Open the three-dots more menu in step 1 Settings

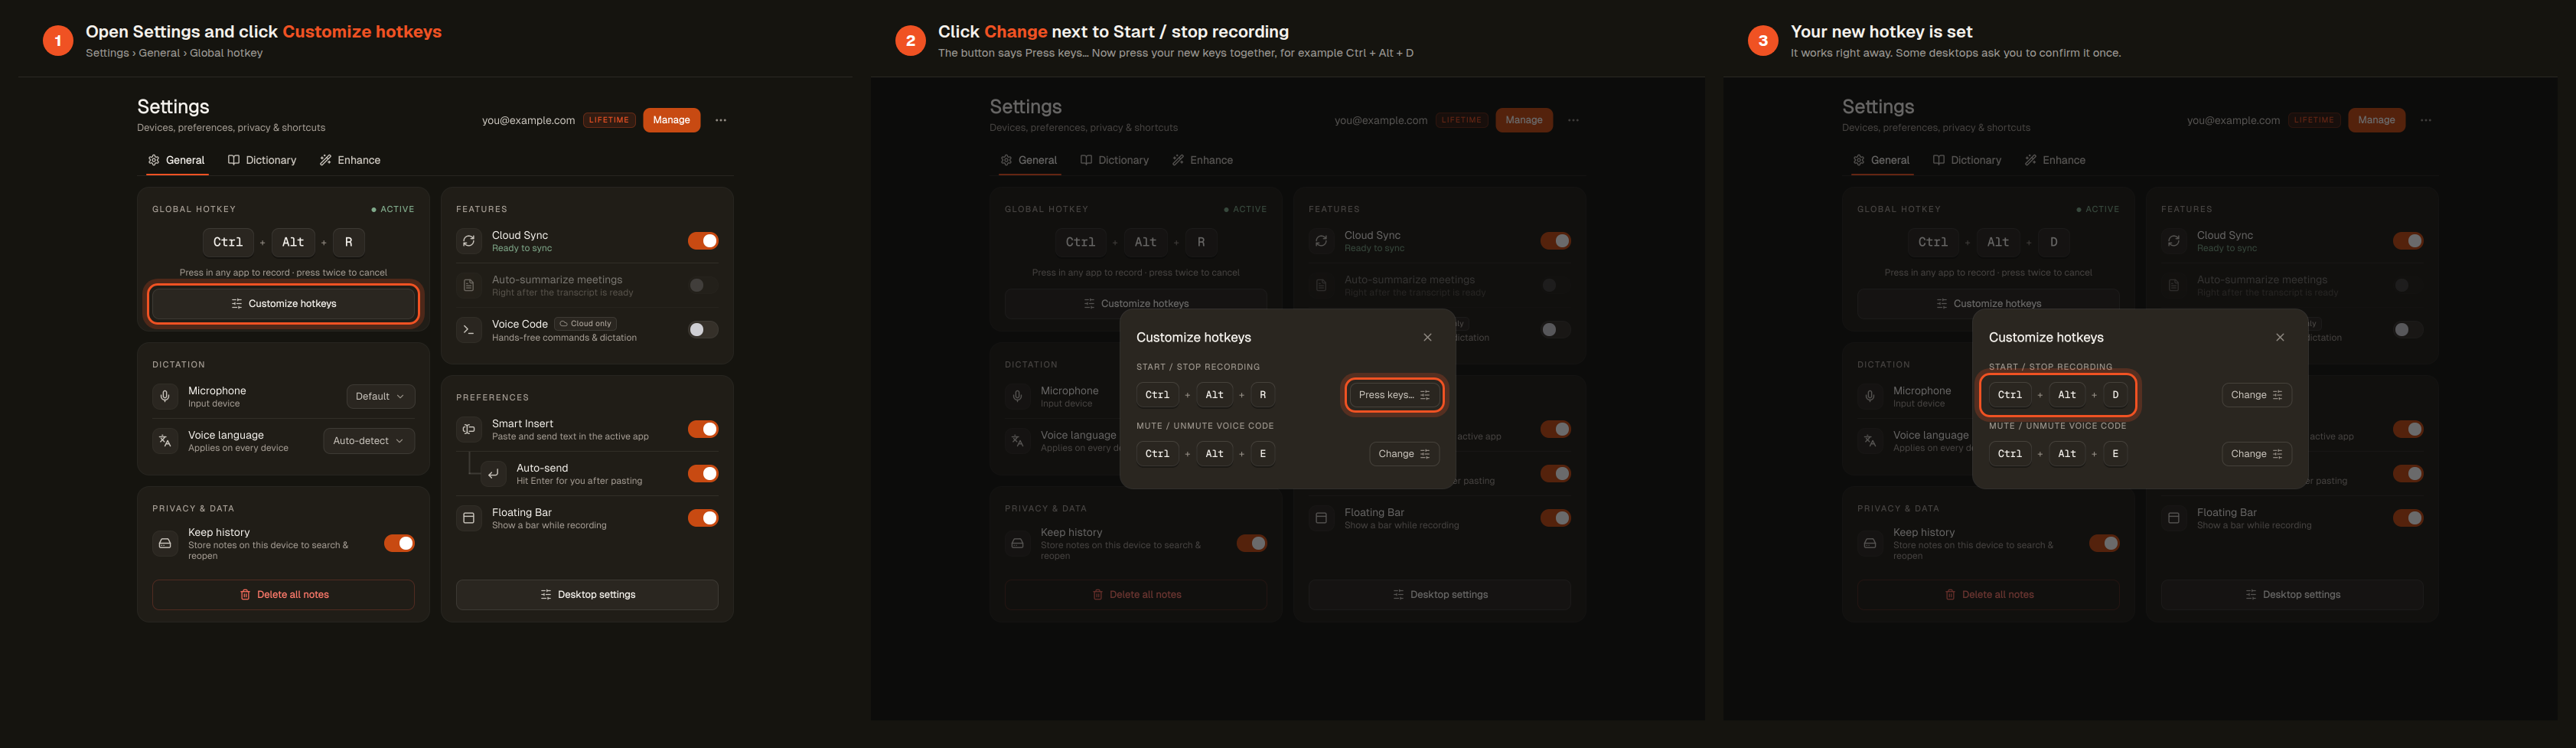pos(721,120)
